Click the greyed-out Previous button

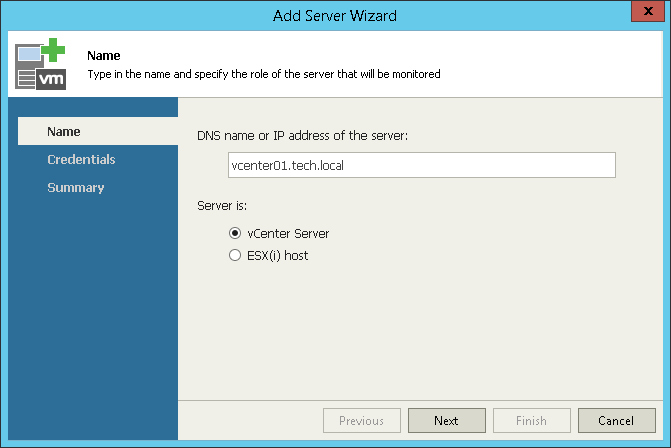click(x=361, y=421)
